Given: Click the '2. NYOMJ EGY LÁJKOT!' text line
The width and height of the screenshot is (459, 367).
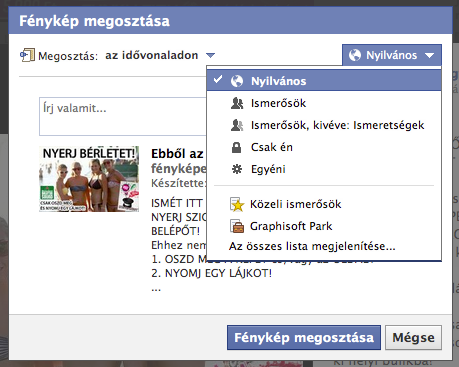Looking at the screenshot, I should 212,273.
